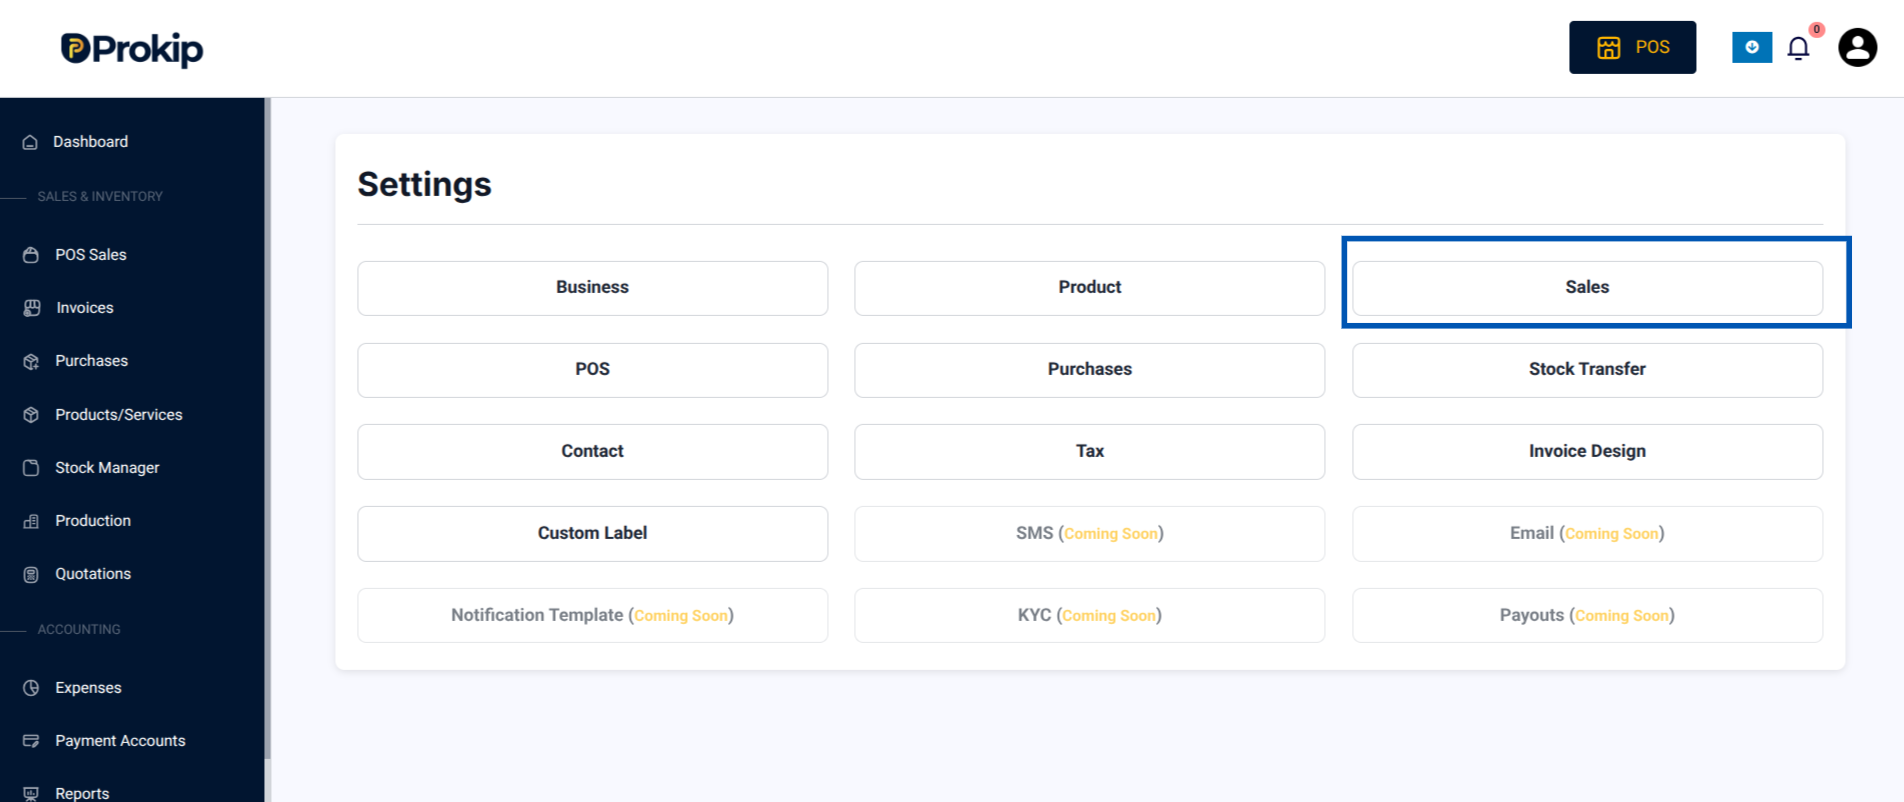The width and height of the screenshot is (1904, 802).
Task: Click the POS Sales bag icon
Action: pyautogui.click(x=31, y=255)
